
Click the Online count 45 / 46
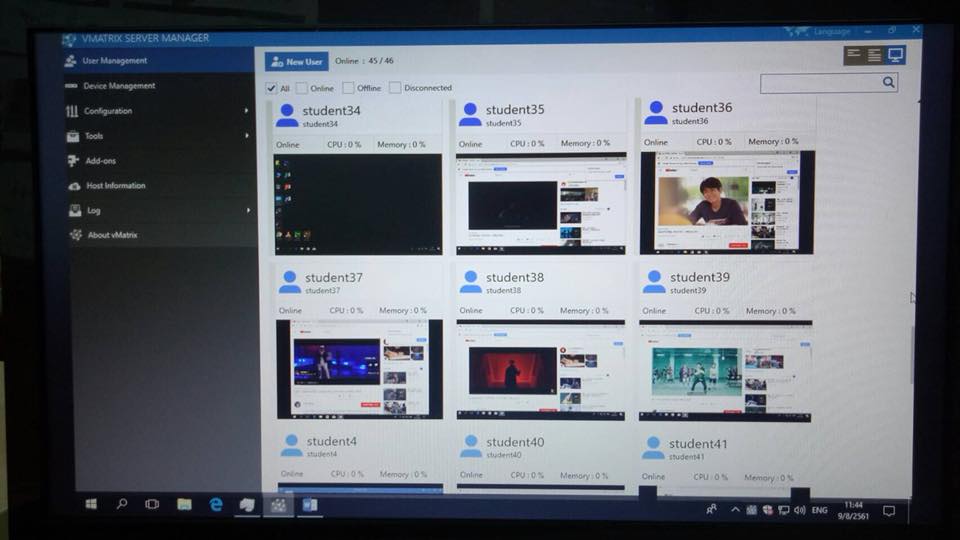pos(364,61)
